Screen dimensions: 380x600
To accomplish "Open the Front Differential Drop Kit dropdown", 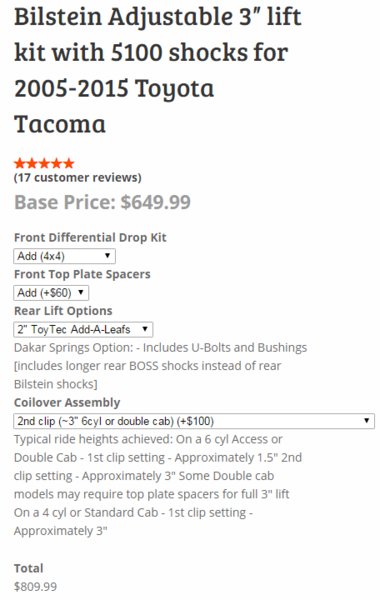I will [x=64, y=256].
